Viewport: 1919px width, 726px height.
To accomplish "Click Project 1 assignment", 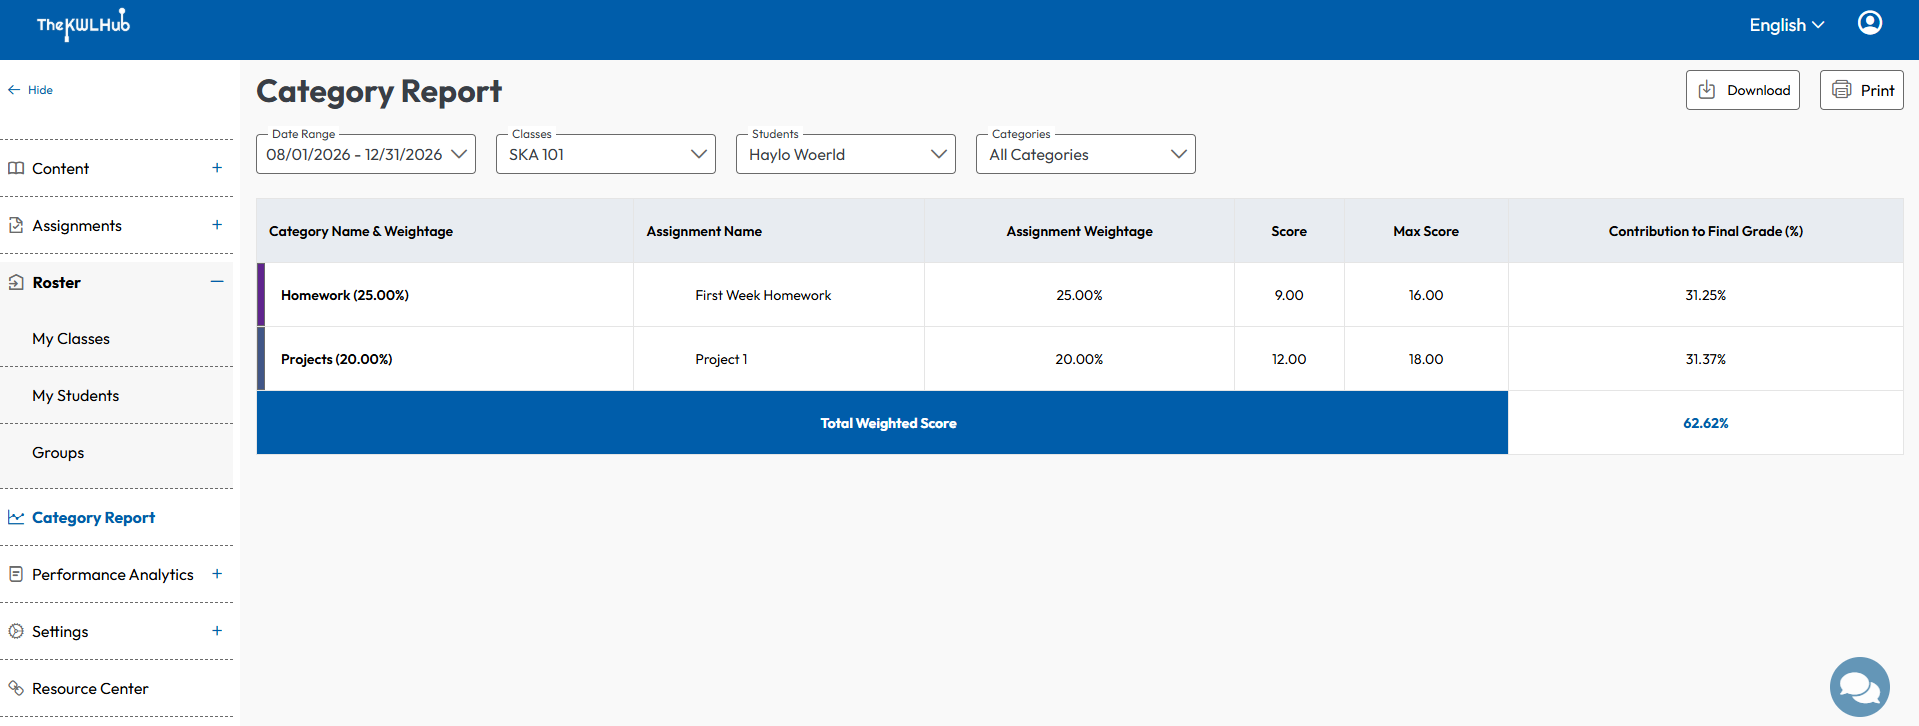I will coord(721,359).
